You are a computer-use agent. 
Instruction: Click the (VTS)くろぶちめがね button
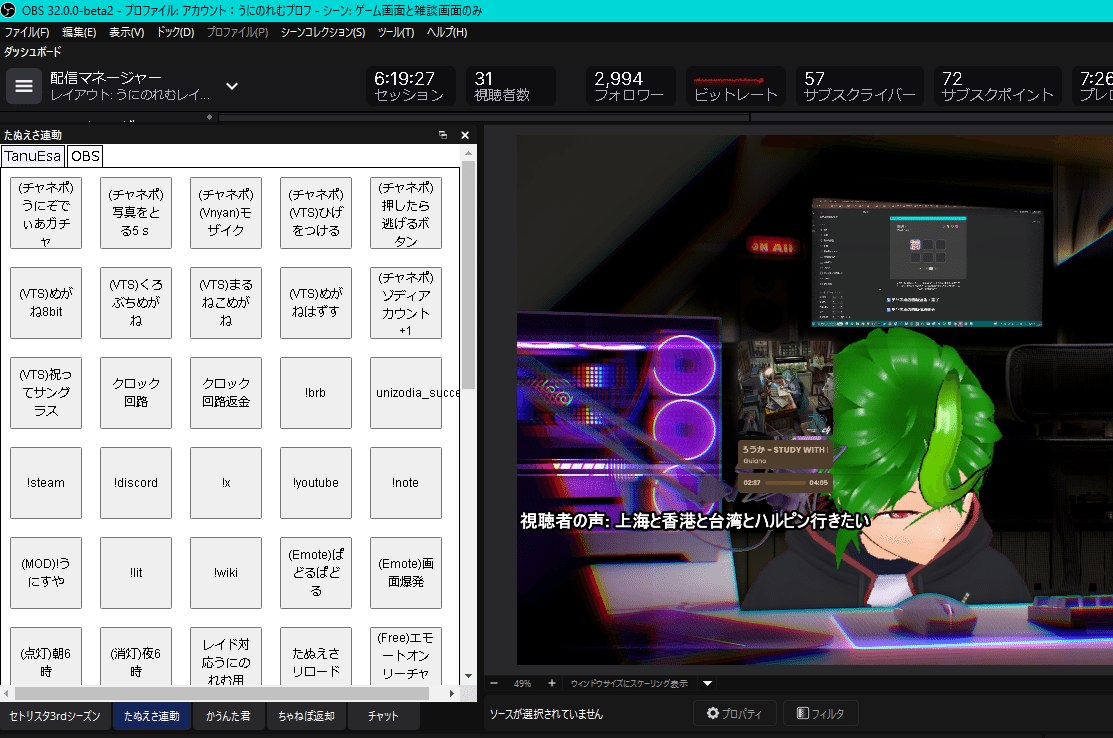[x=136, y=303]
